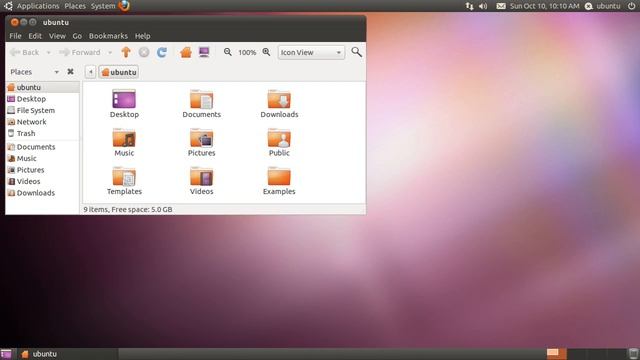Open the Go menu
This screenshot has width=640, height=360.
coord(77,36)
